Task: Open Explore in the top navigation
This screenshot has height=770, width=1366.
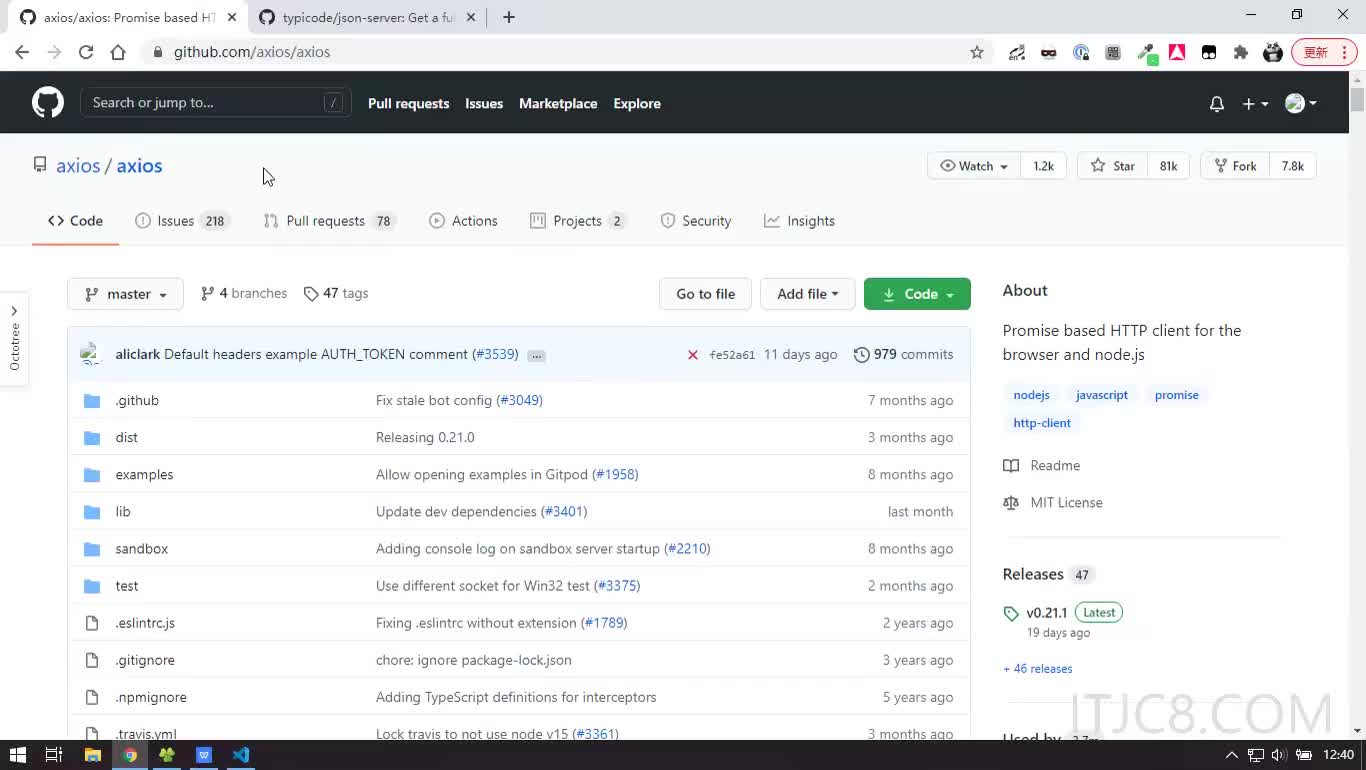Action: tap(637, 104)
